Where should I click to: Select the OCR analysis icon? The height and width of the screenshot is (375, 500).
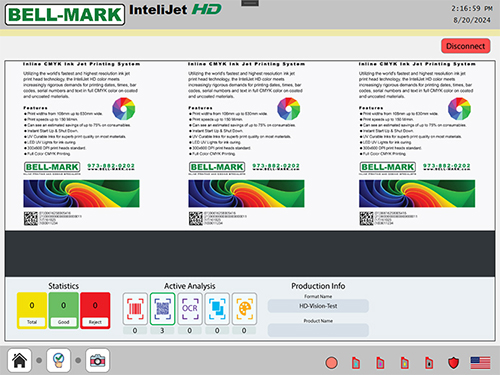(190, 309)
